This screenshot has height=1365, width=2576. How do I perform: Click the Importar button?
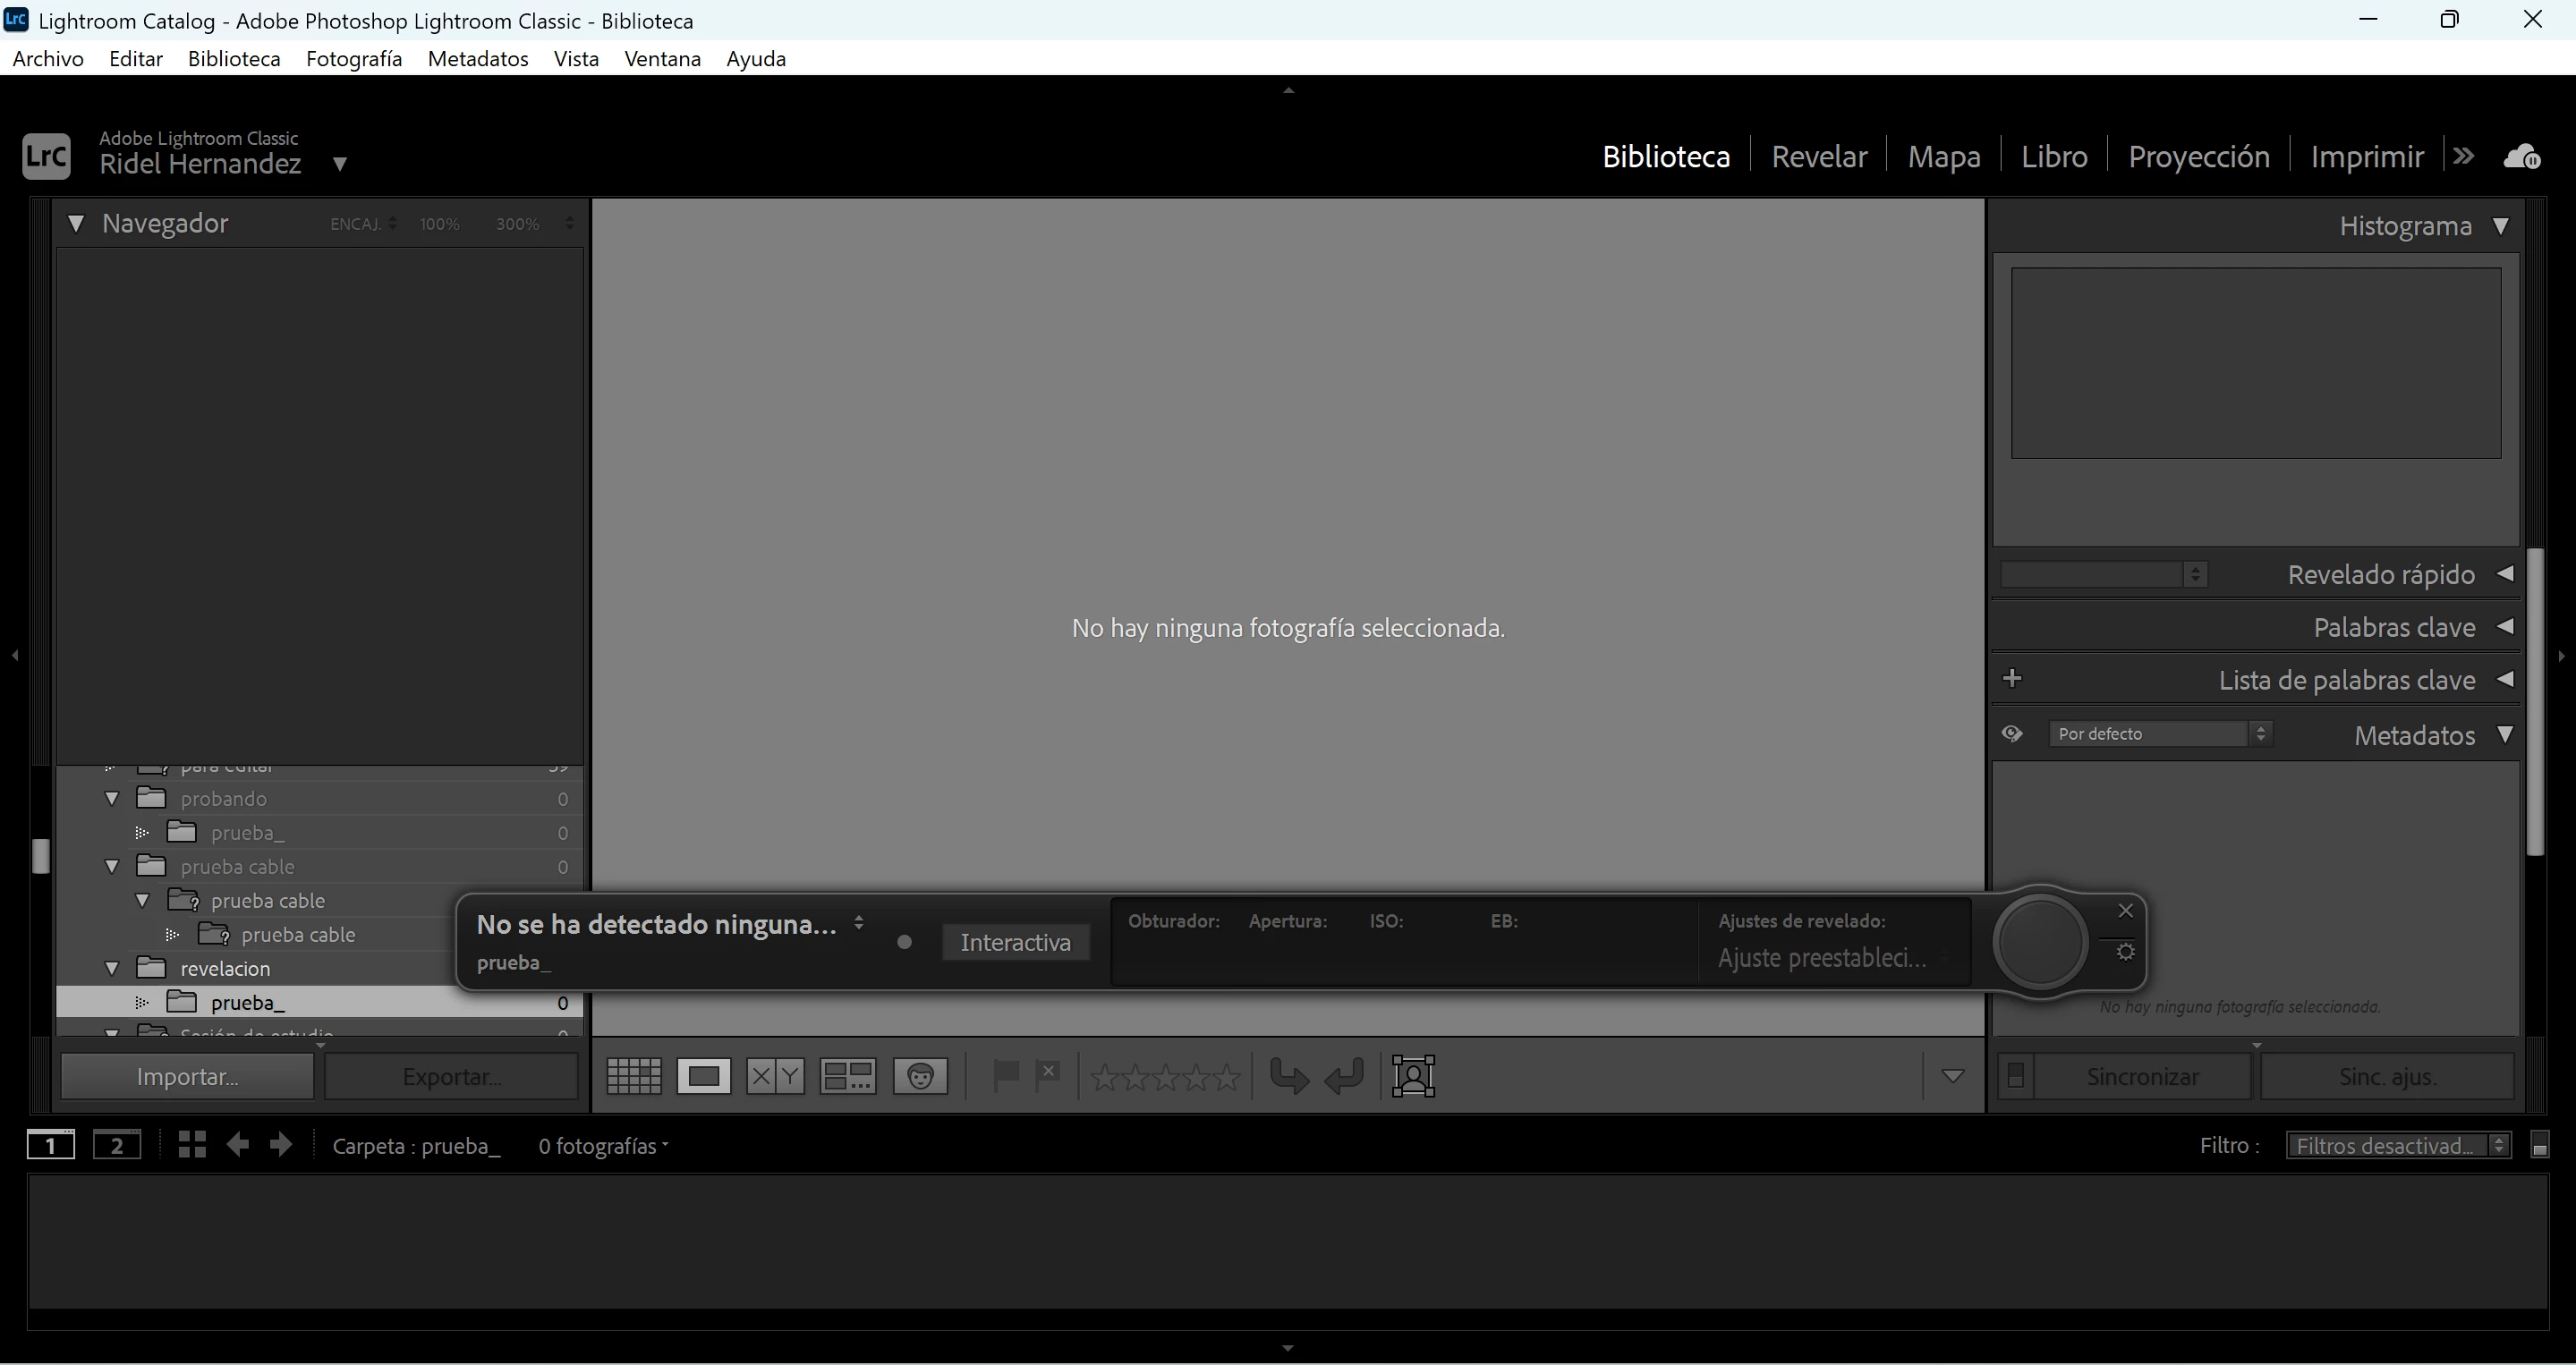point(187,1076)
